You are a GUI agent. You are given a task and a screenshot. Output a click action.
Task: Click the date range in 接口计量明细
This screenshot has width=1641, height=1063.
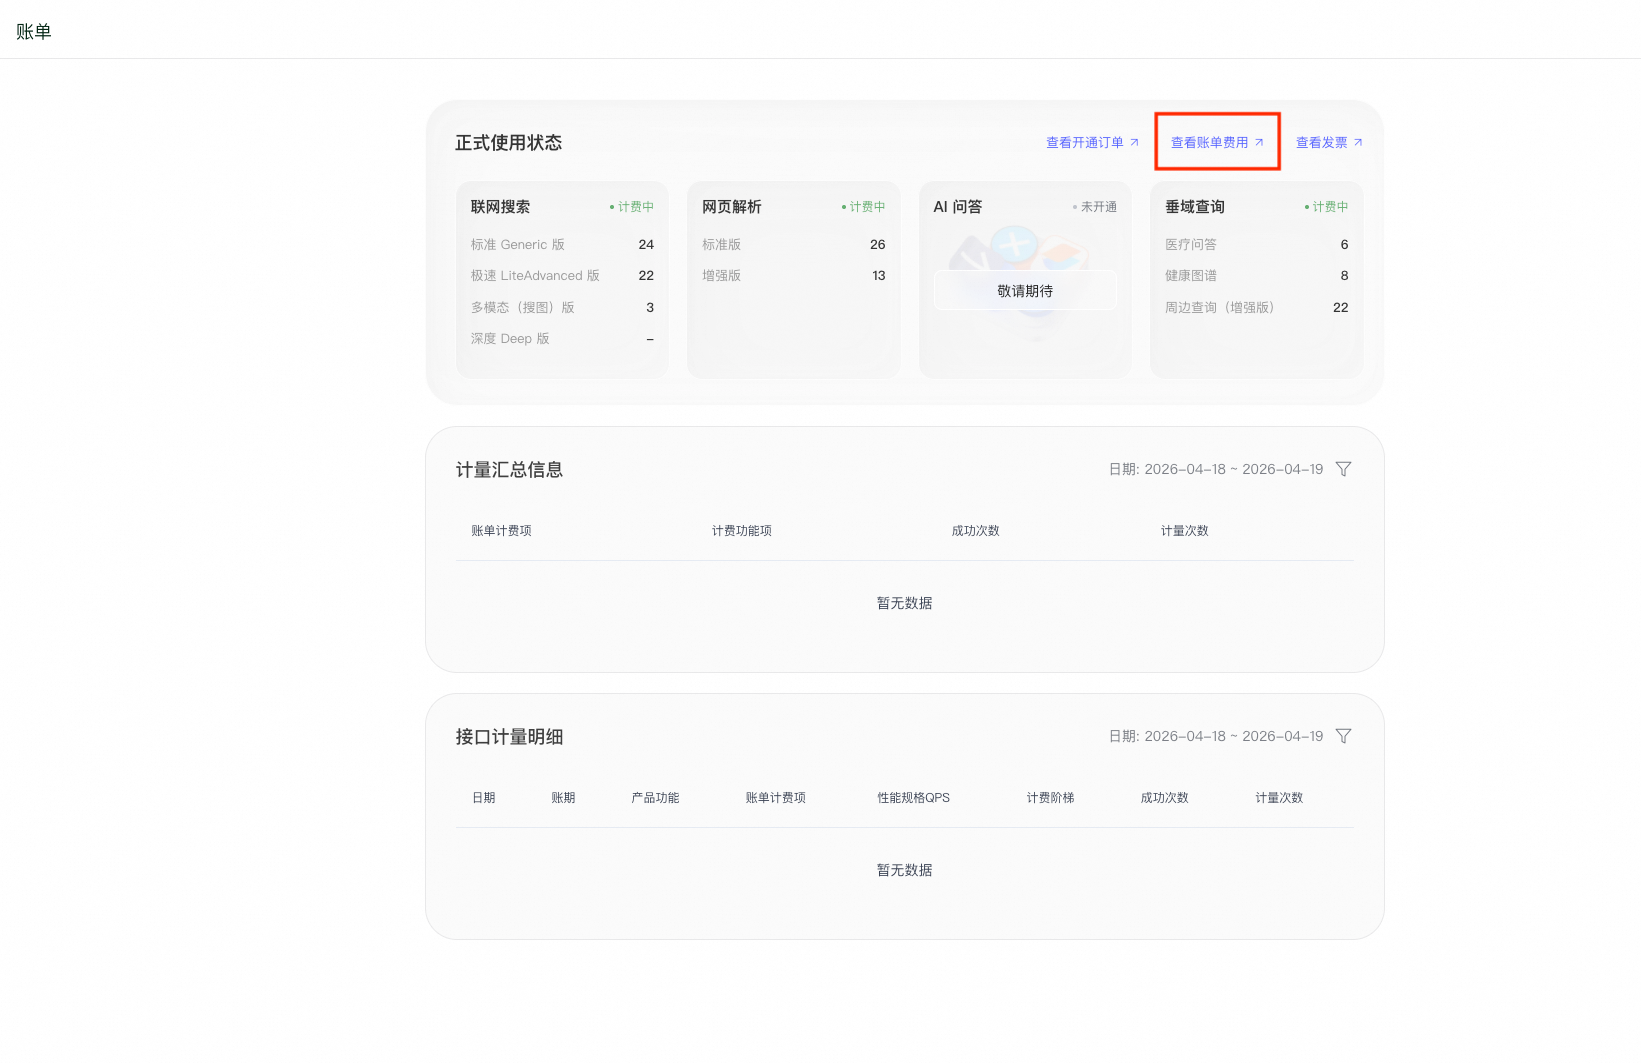(x=1216, y=736)
